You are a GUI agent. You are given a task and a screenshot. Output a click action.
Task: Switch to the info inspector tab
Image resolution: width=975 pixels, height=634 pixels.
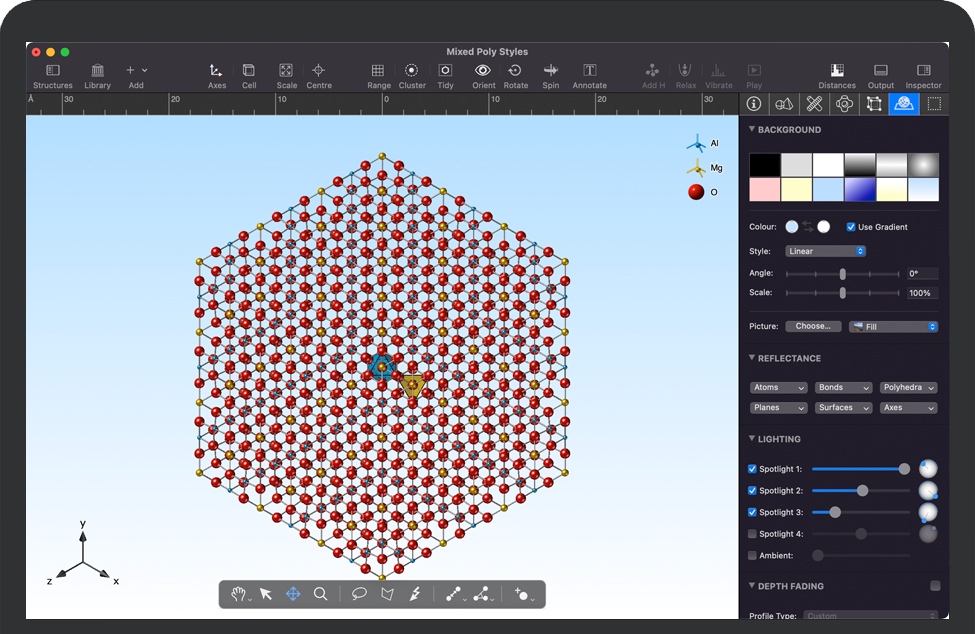coord(754,104)
